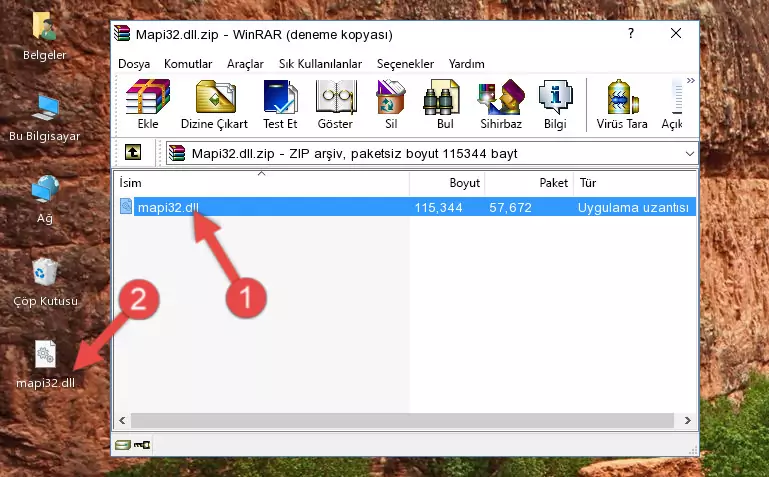Click the key password icon in status bar
The height and width of the screenshot is (477, 769).
pyautogui.click(x=142, y=445)
